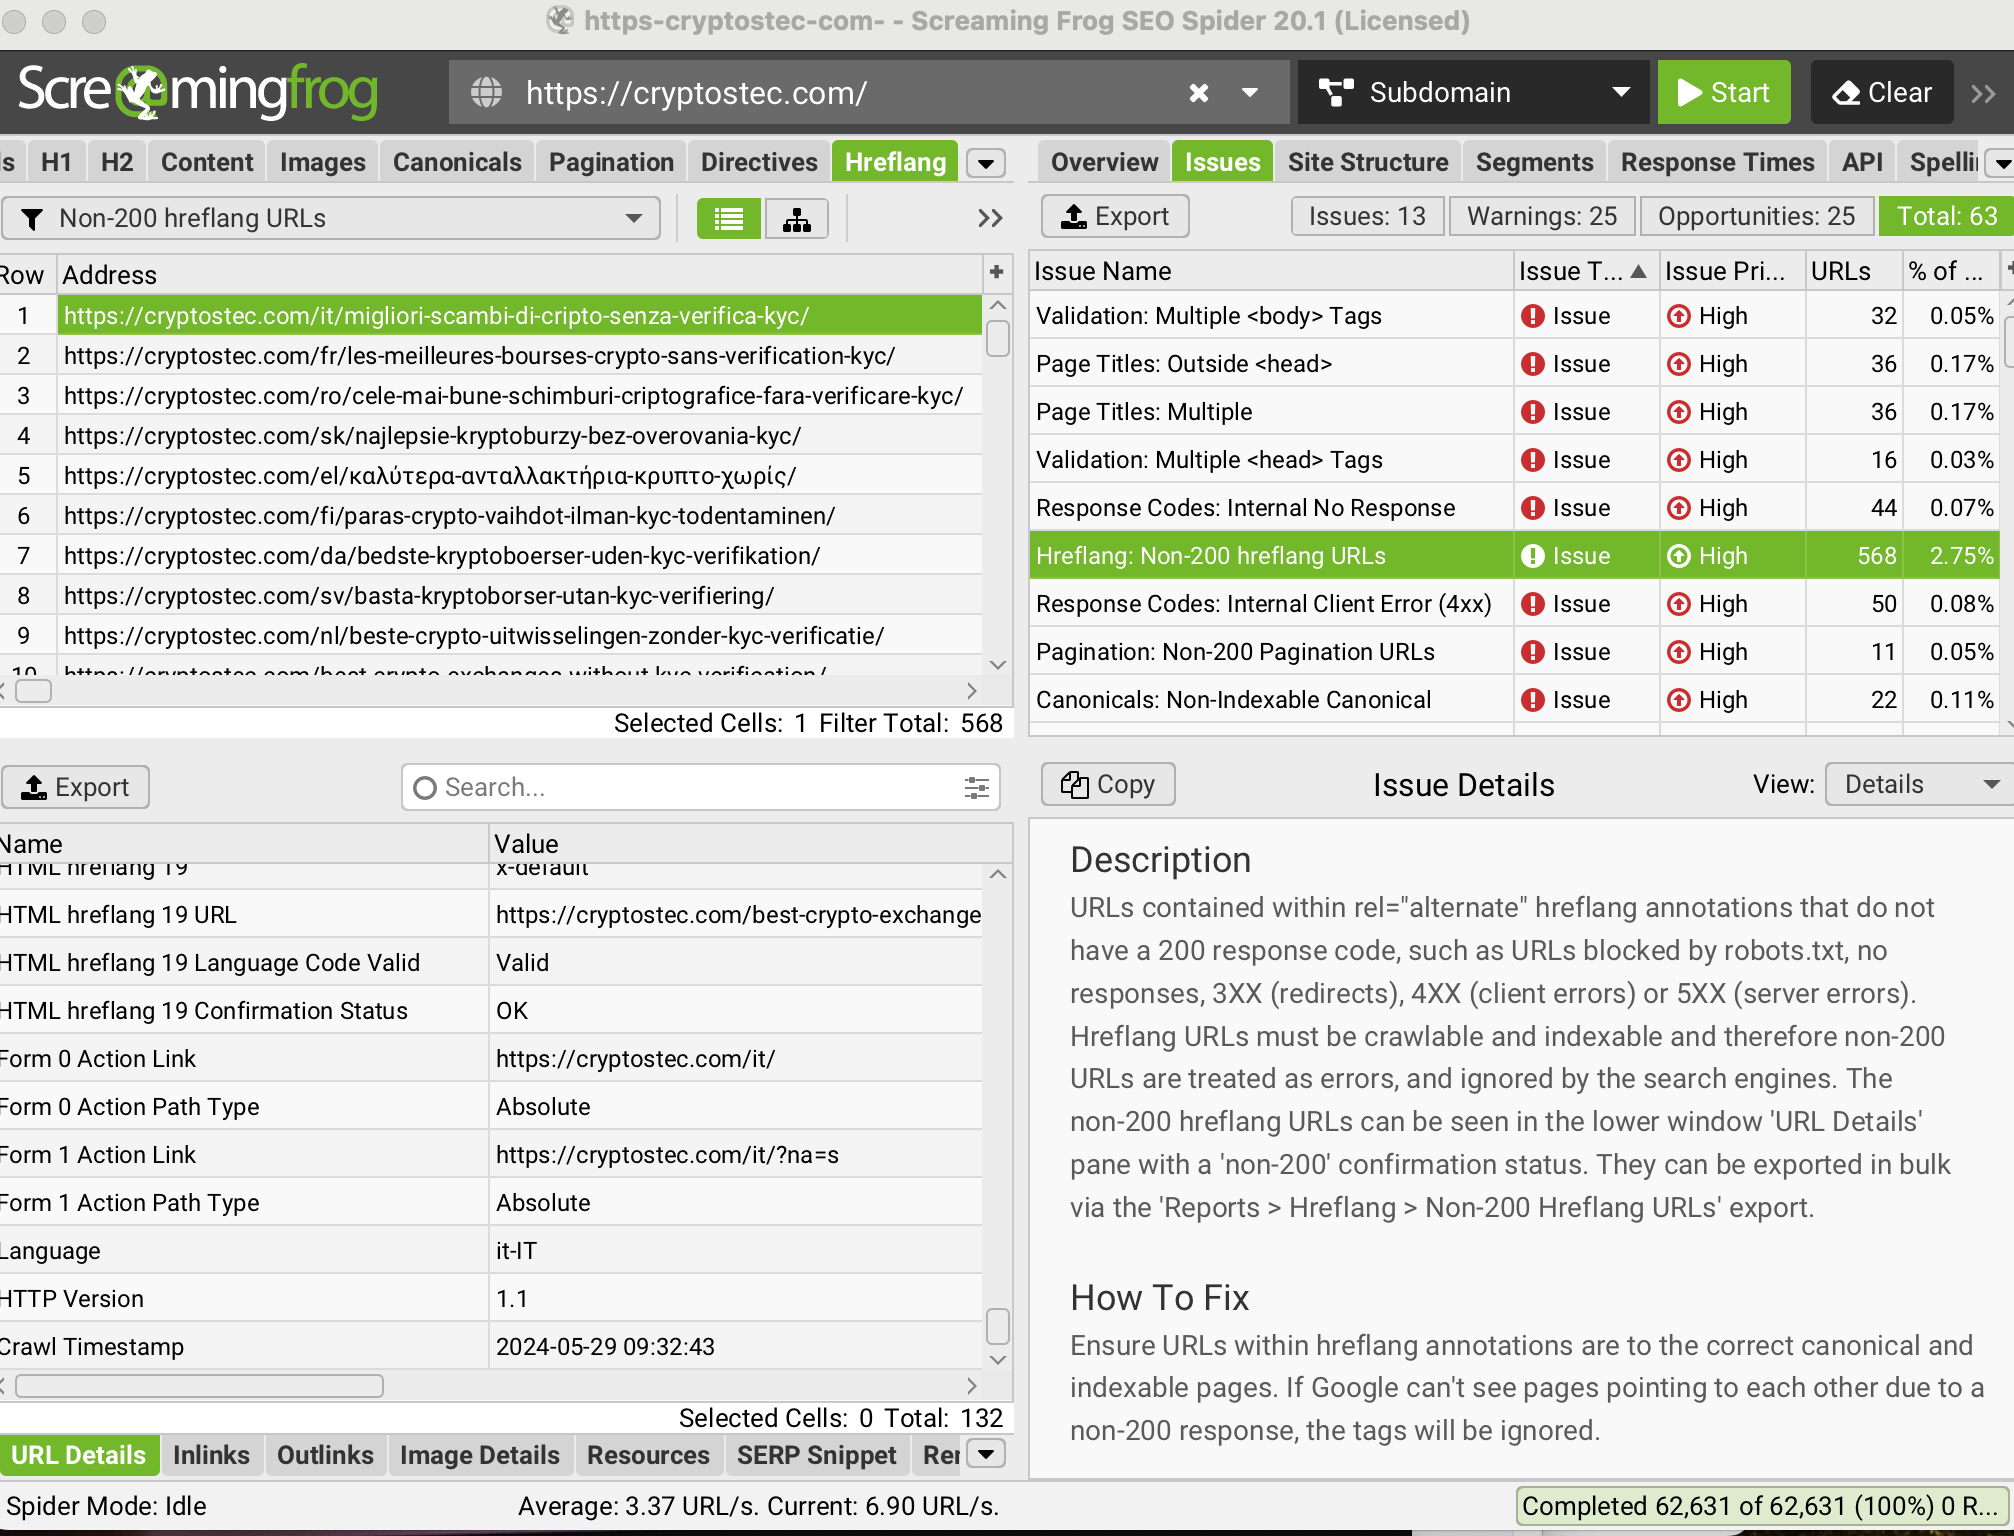Select the Page Titles: Multiple issue row
The image size is (2014, 1536).
pyautogui.click(x=1514, y=412)
